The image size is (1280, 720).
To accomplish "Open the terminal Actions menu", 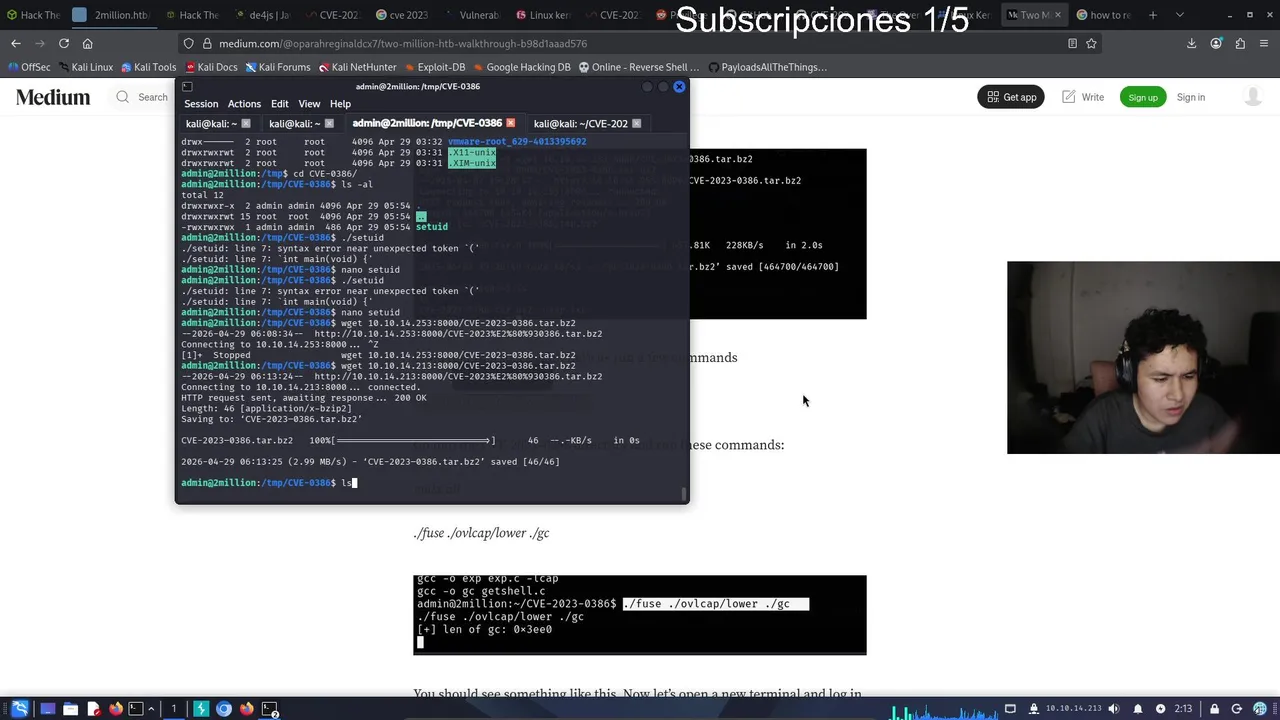I will [244, 104].
